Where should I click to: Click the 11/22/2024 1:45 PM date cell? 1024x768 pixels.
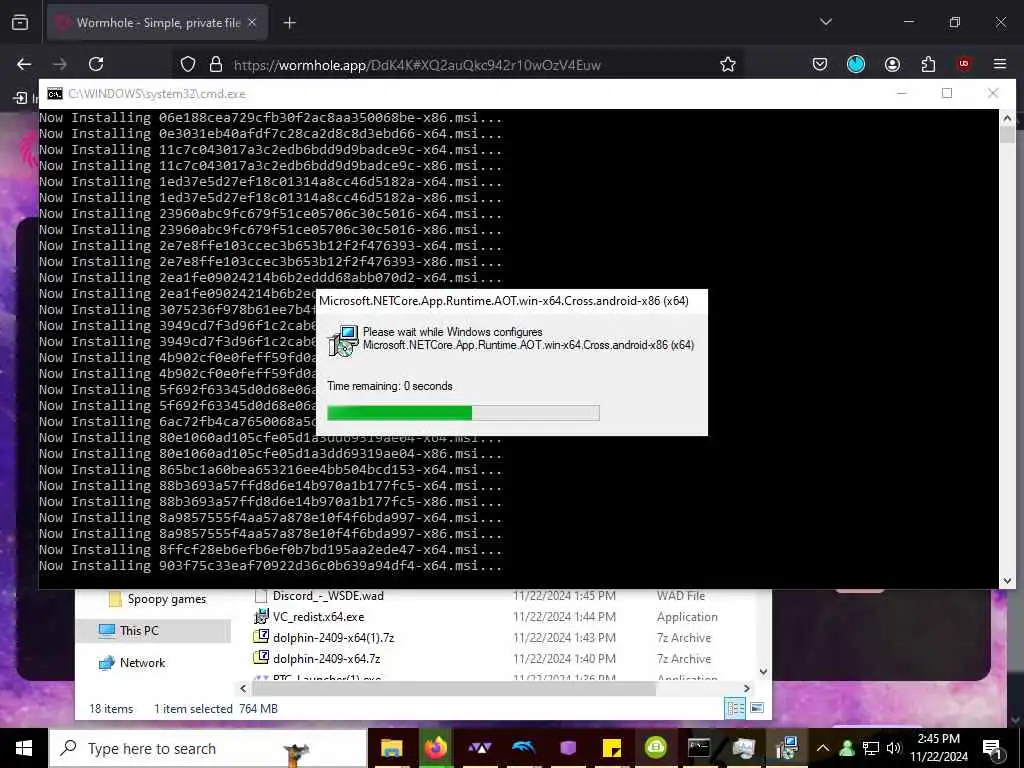(564, 596)
